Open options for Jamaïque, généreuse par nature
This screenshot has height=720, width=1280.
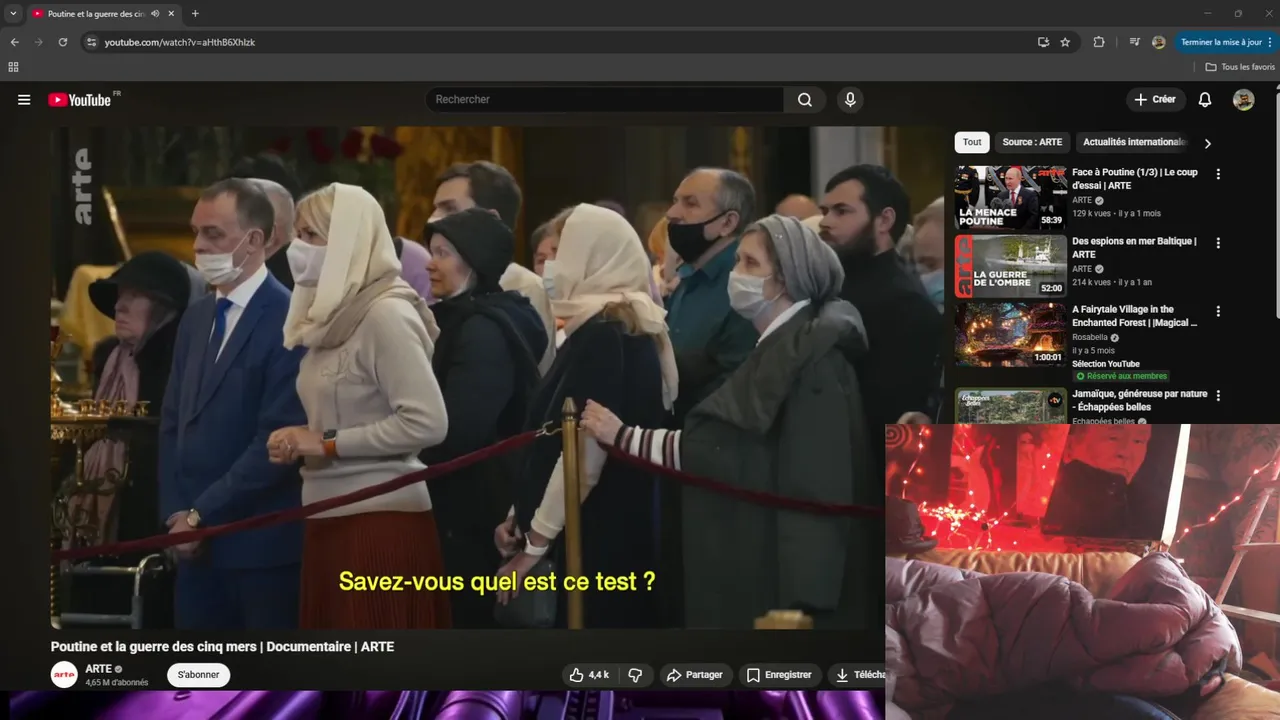tap(1218, 396)
